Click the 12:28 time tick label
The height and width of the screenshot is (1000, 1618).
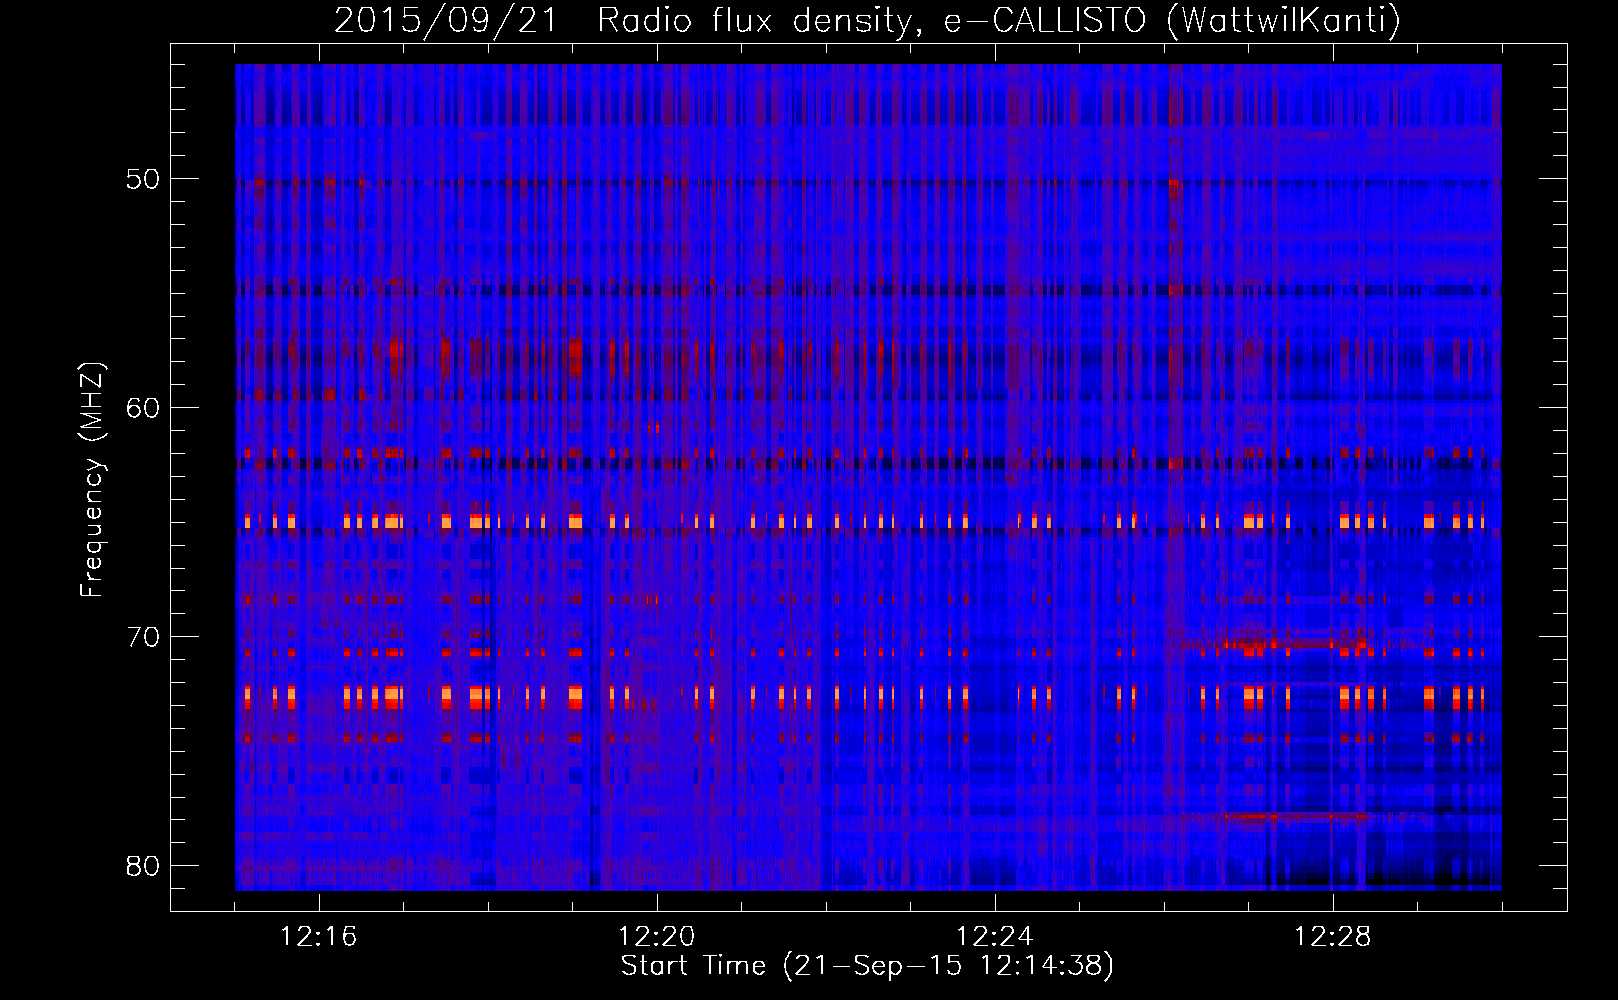point(1333,937)
